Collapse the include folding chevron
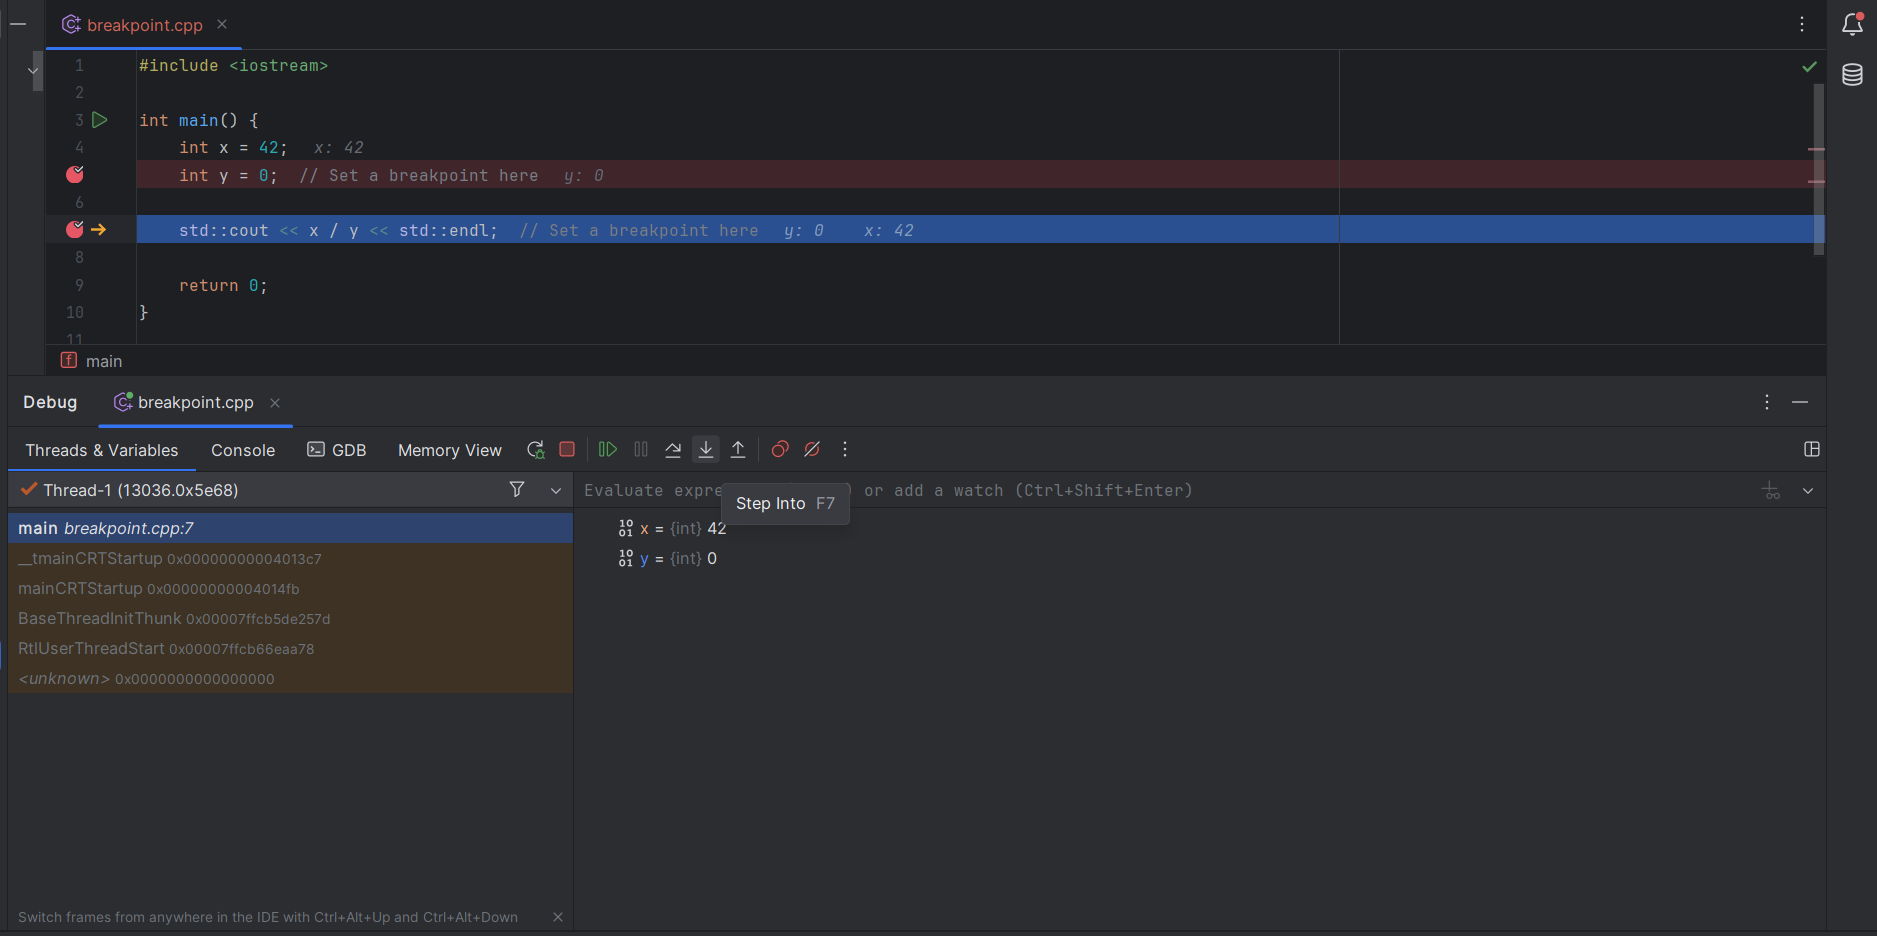This screenshot has width=1877, height=936. pyautogui.click(x=33, y=70)
